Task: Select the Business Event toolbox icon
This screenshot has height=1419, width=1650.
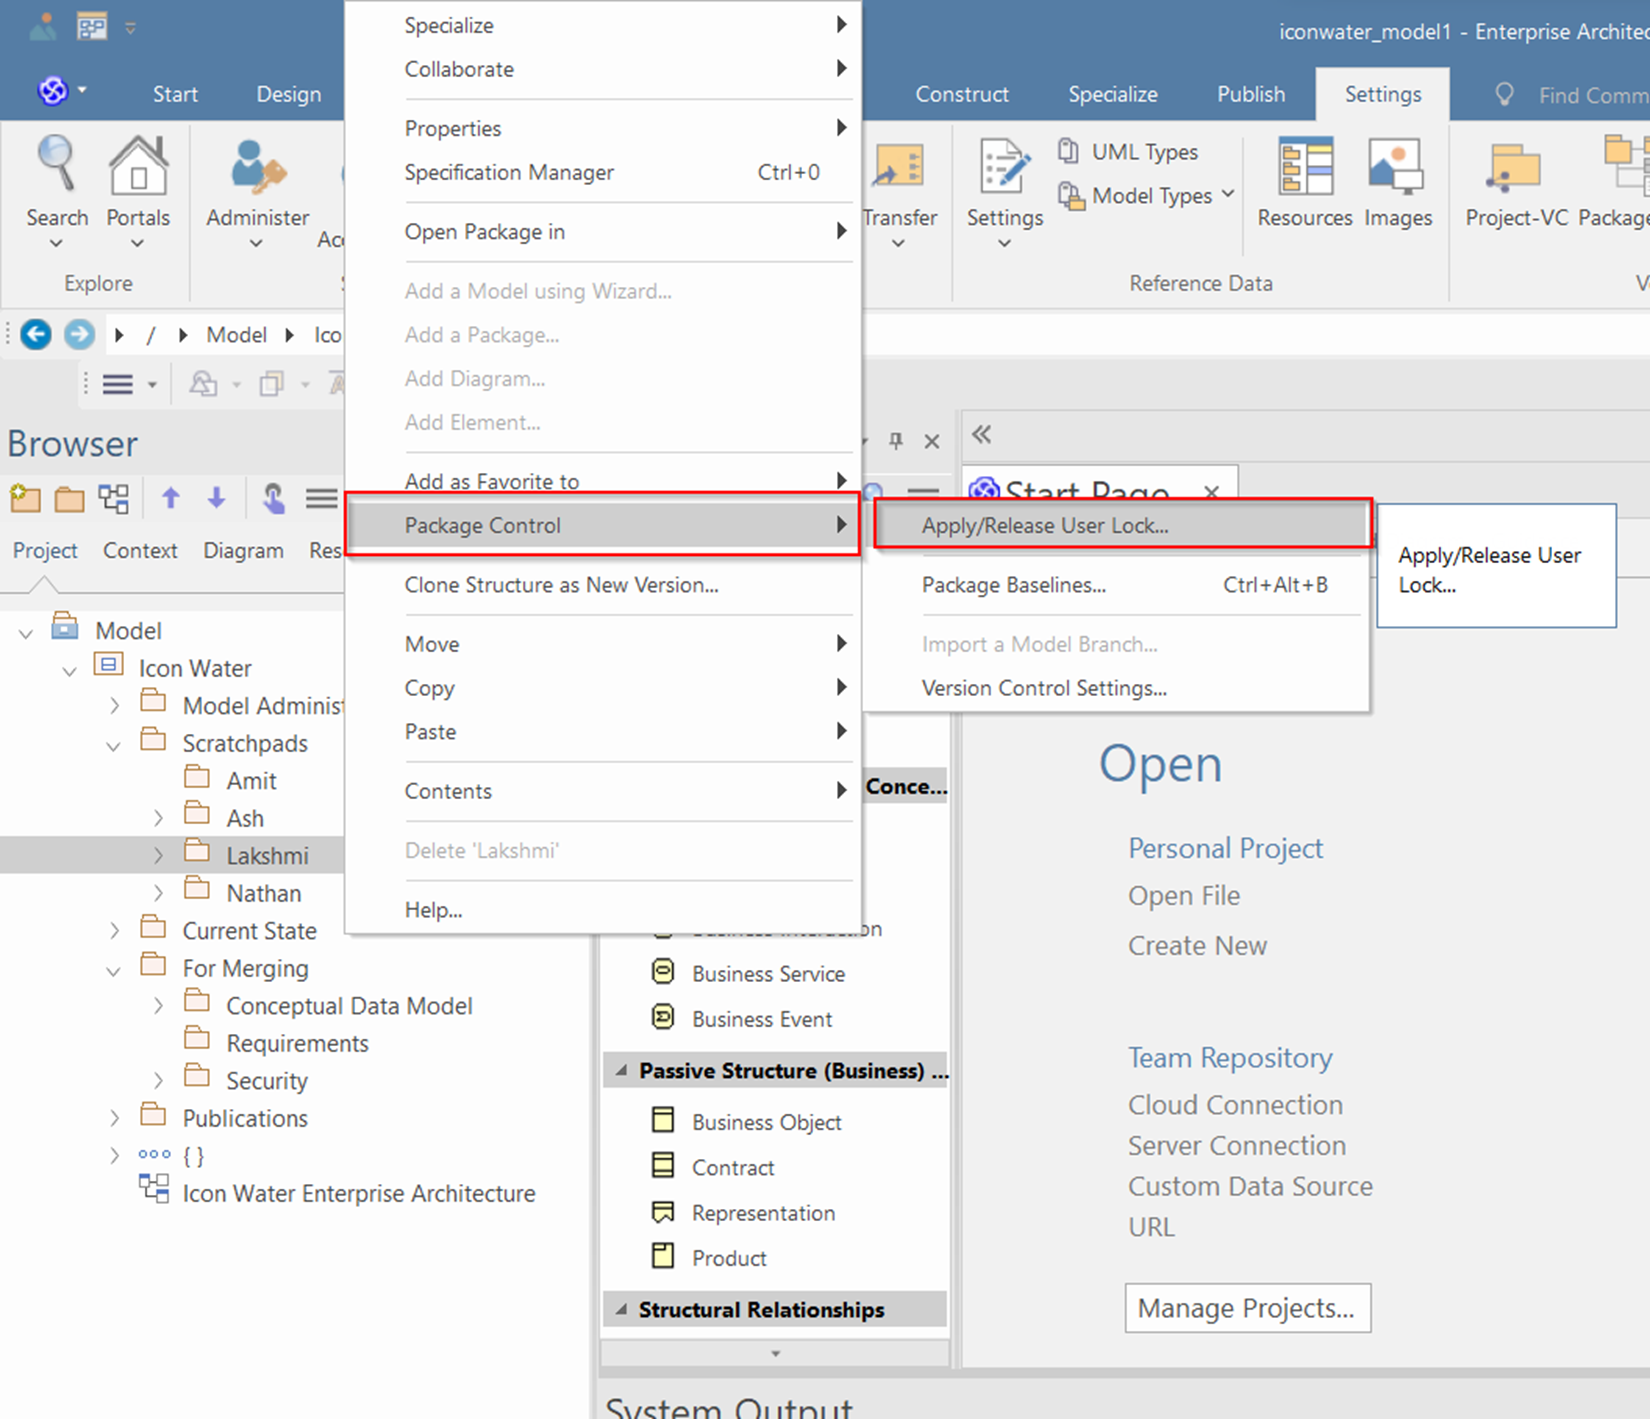Action: pos(662,1018)
